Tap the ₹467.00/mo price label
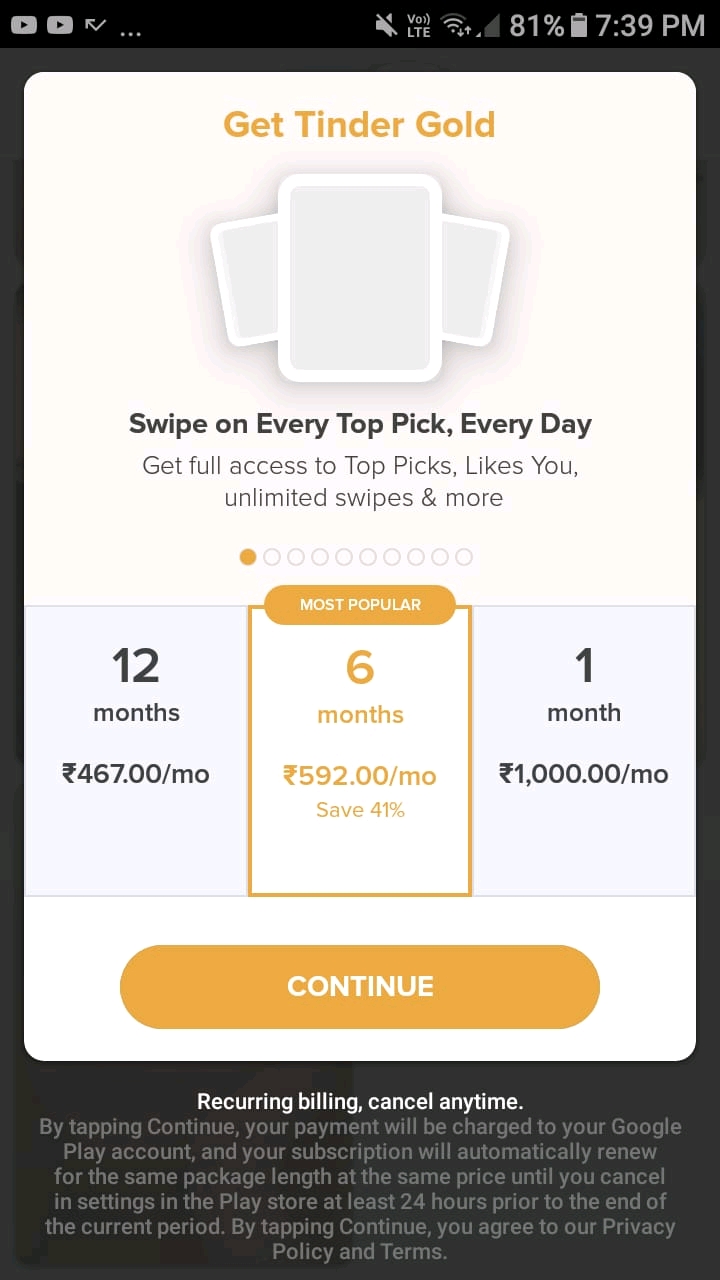This screenshot has width=720, height=1280. point(136,773)
